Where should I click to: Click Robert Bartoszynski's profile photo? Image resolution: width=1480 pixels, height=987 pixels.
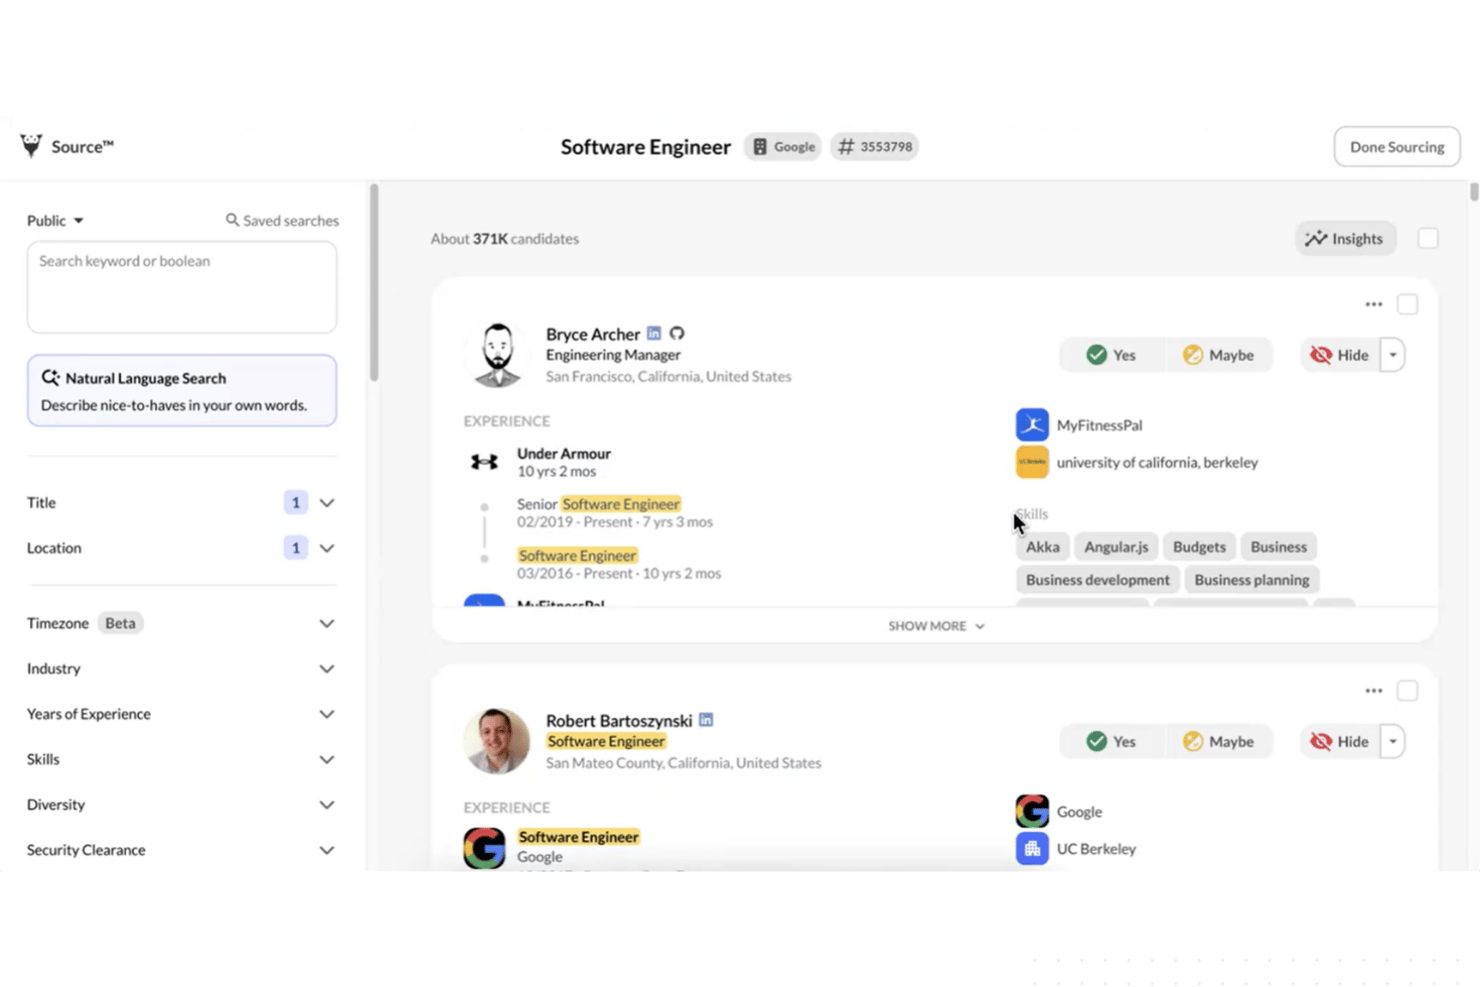[497, 741]
